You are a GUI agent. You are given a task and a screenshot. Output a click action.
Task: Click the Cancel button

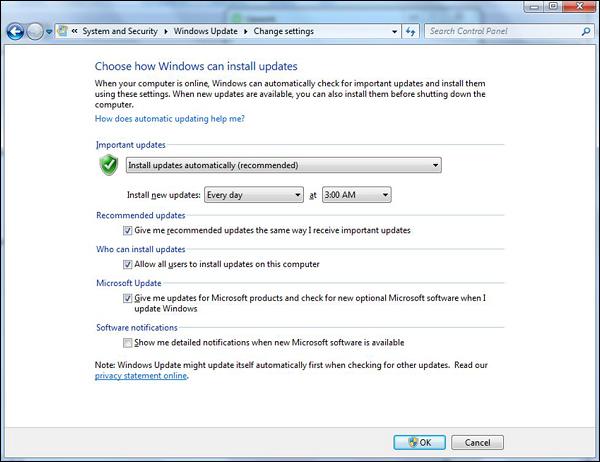[477, 442]
